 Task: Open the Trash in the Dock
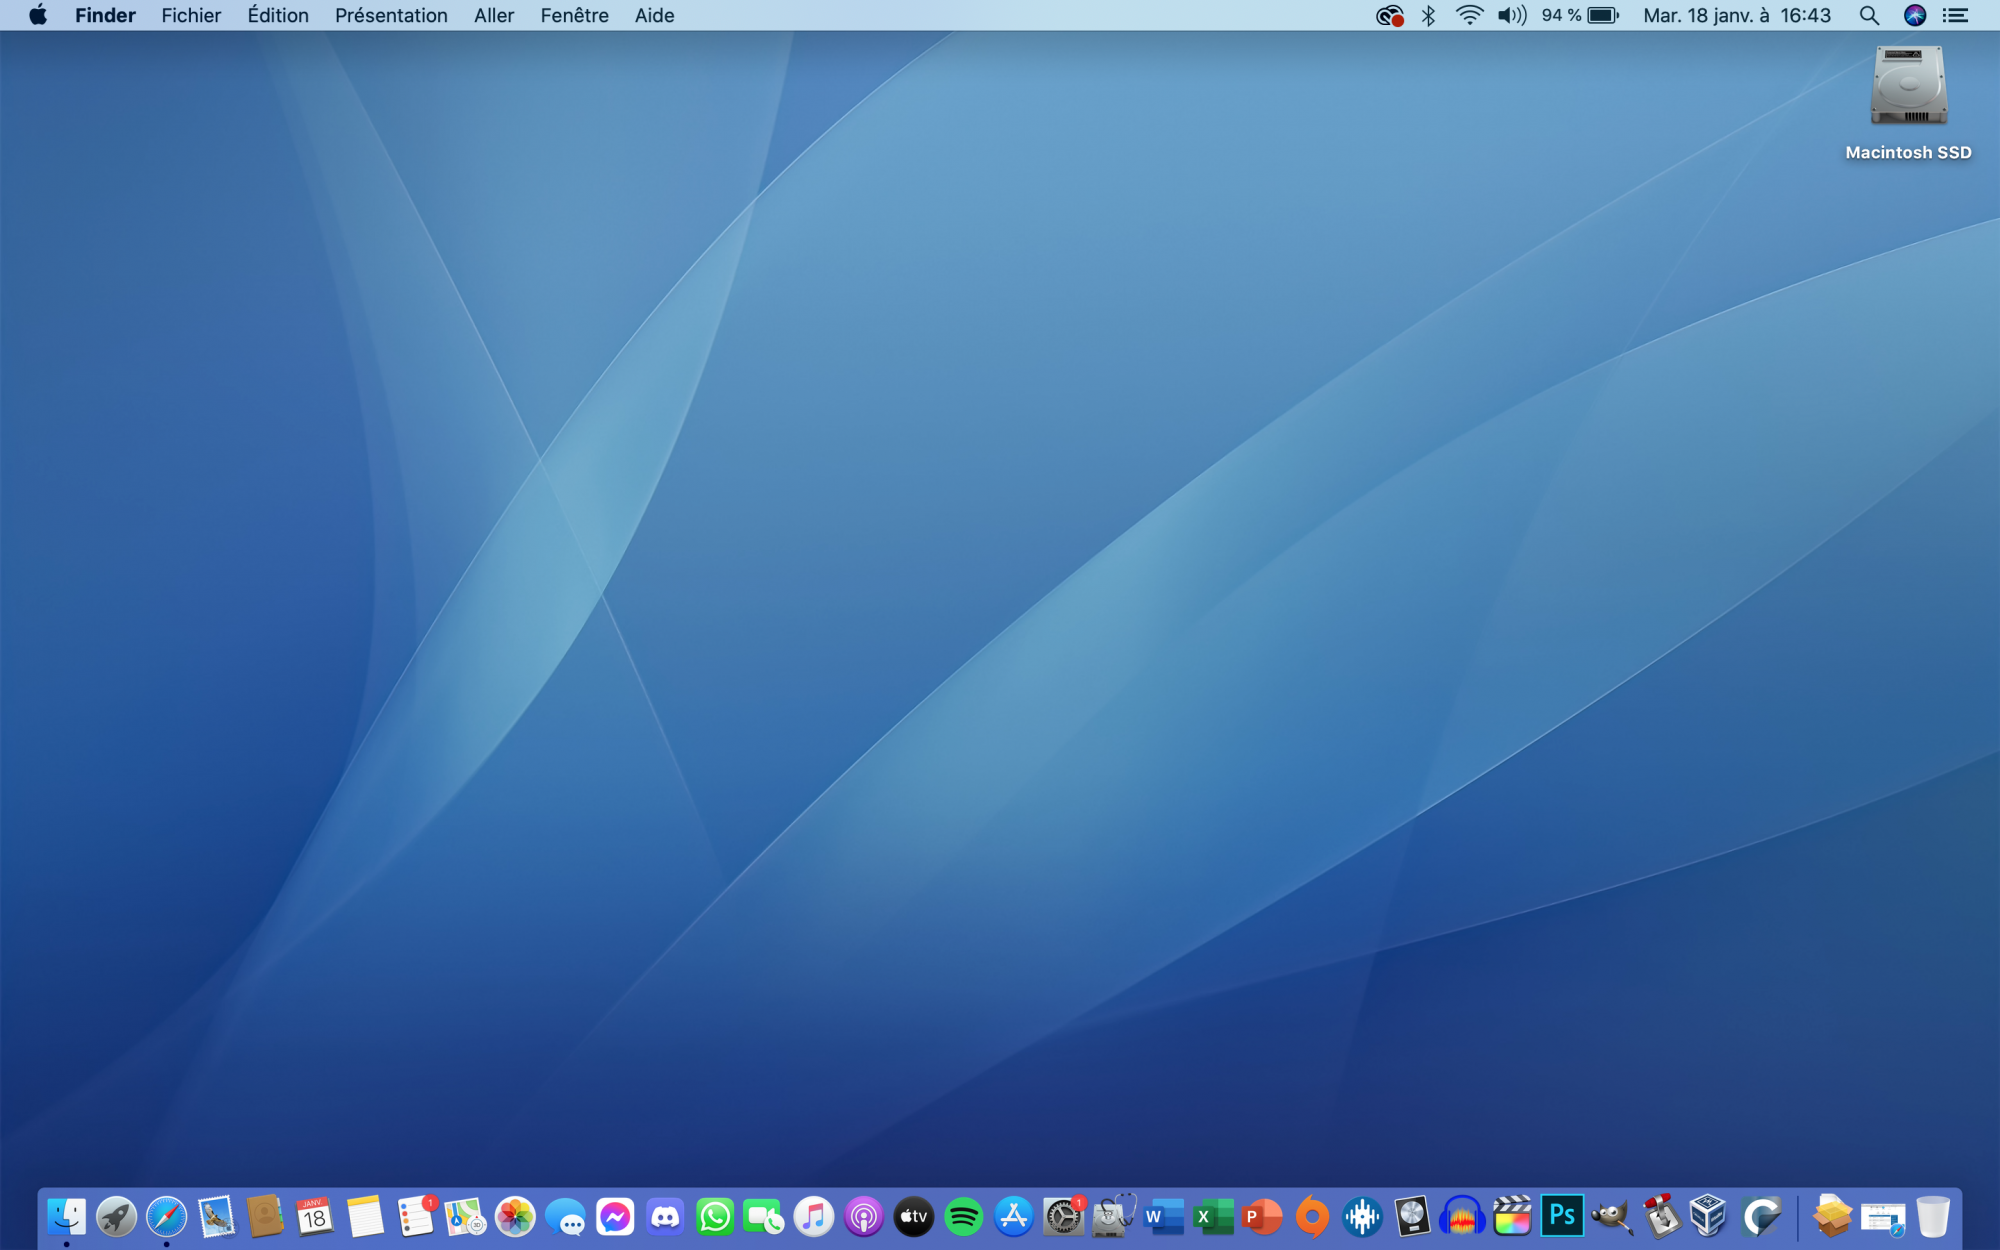tap(1933, 1217)
